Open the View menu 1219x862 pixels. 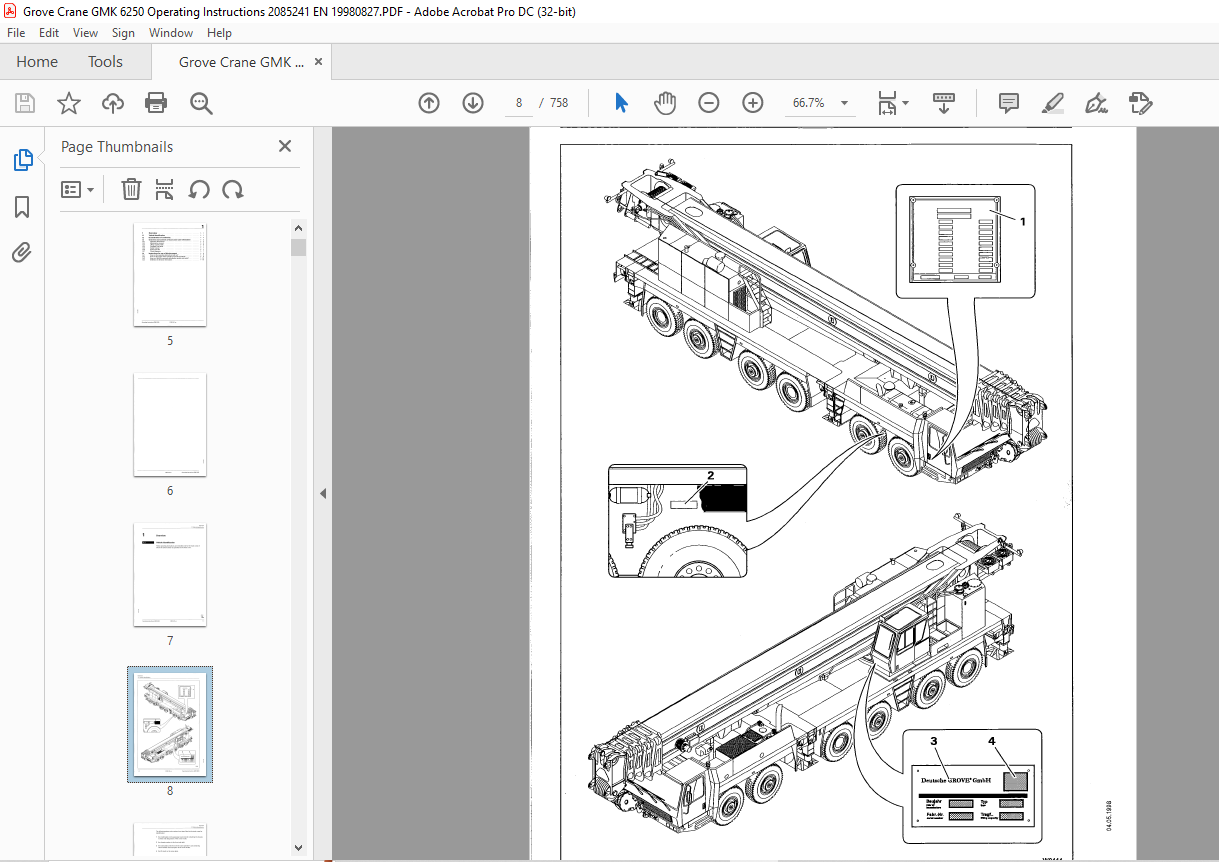[x=86, y=33]
